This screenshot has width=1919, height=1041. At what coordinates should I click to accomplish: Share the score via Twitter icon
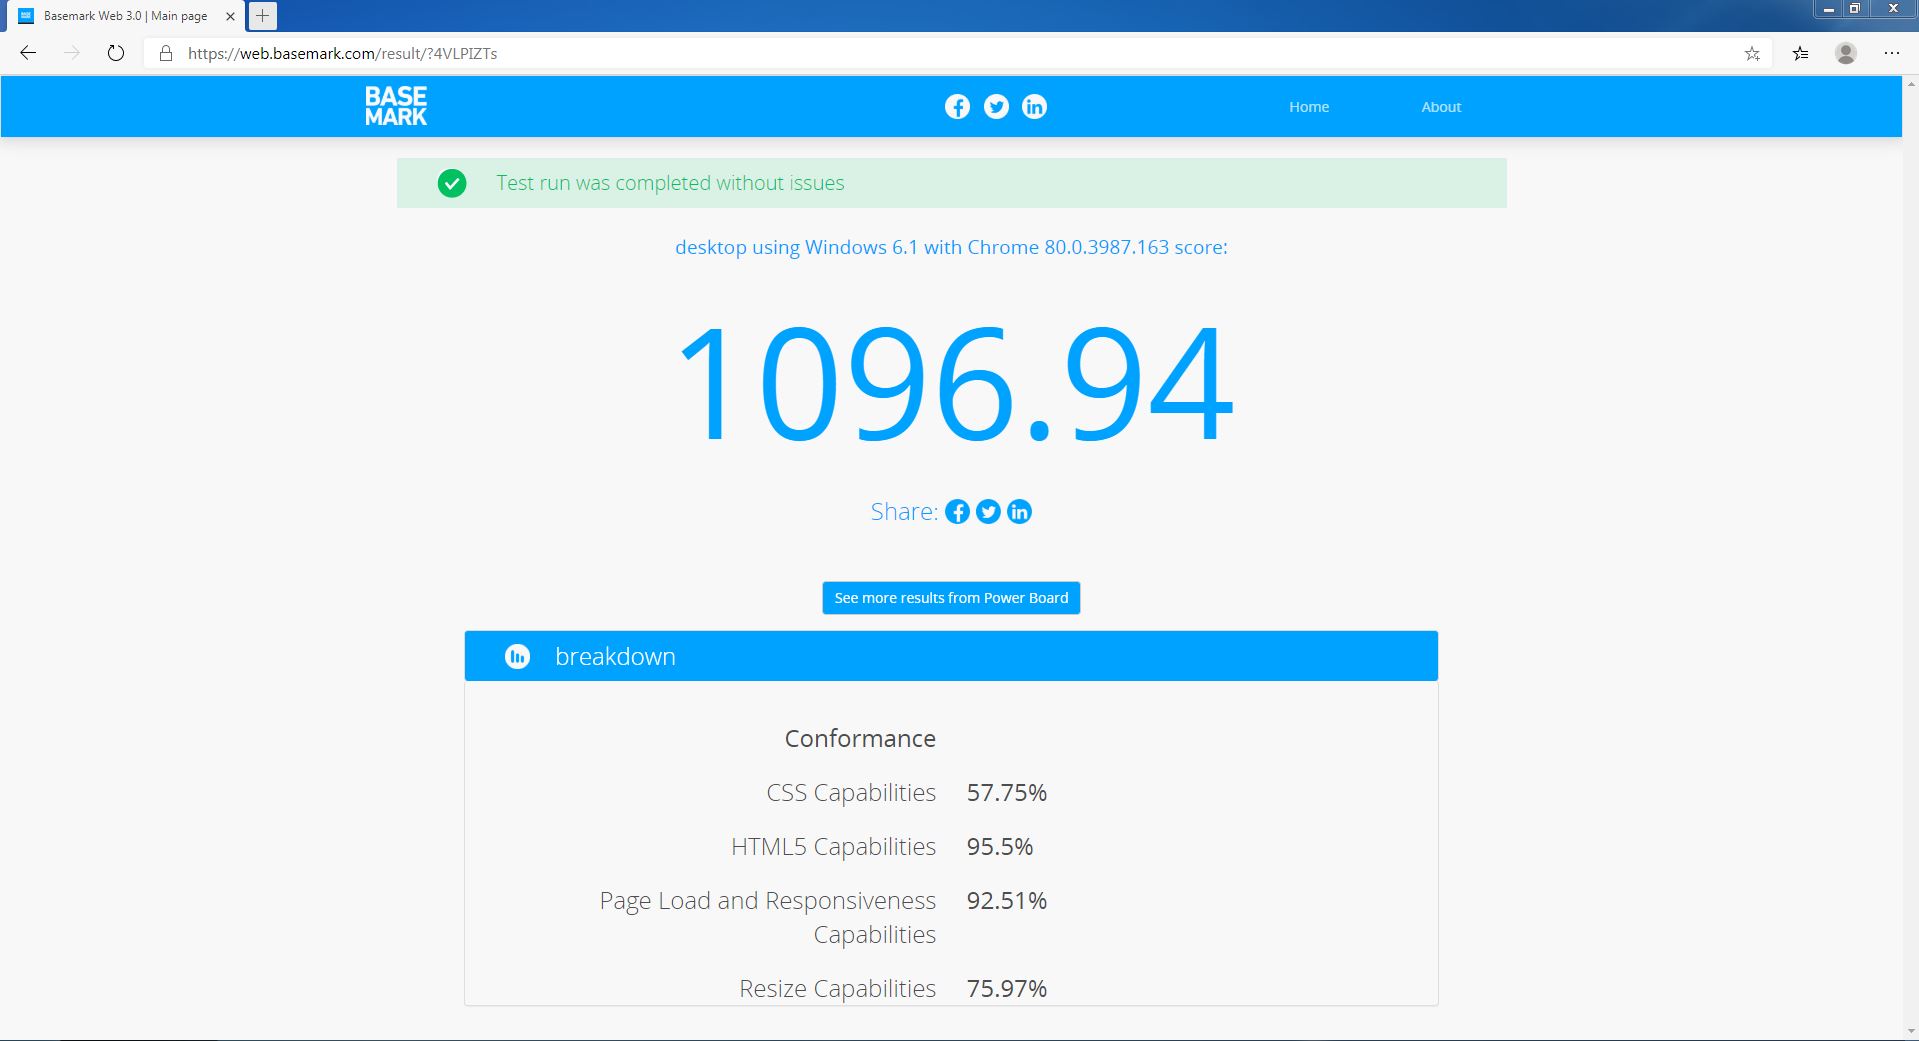(x=988, y=512)
